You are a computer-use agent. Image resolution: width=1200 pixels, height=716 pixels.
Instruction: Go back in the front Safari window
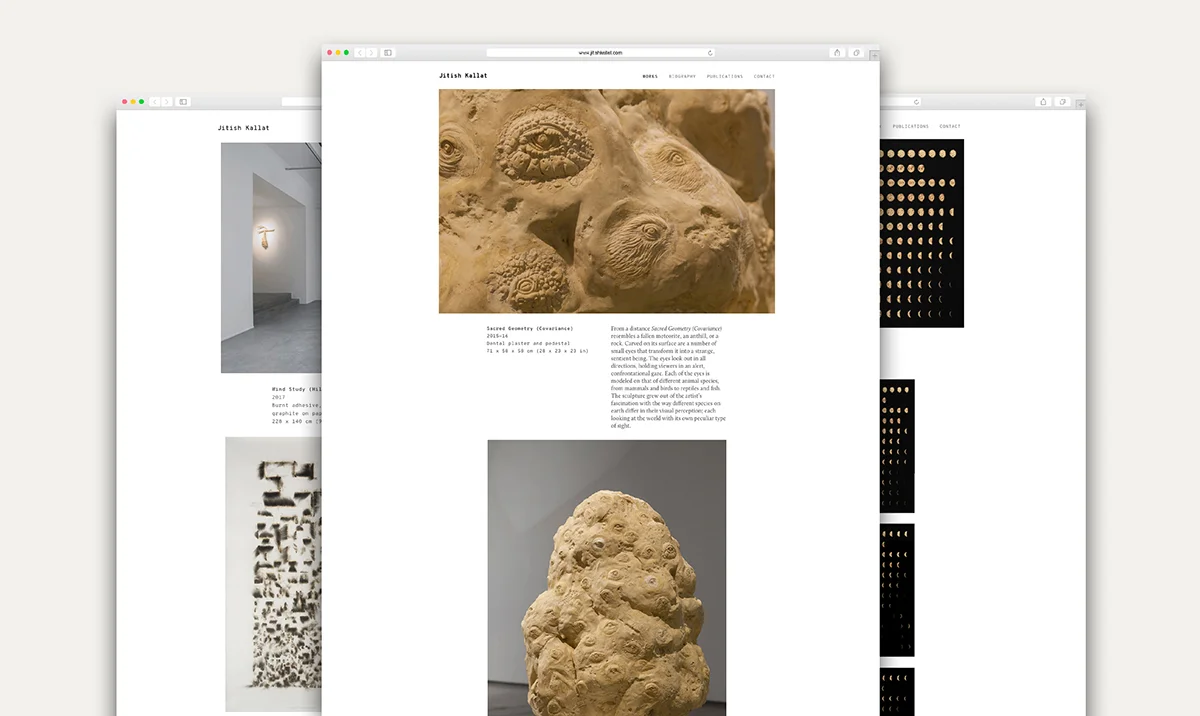click(360, 52)
